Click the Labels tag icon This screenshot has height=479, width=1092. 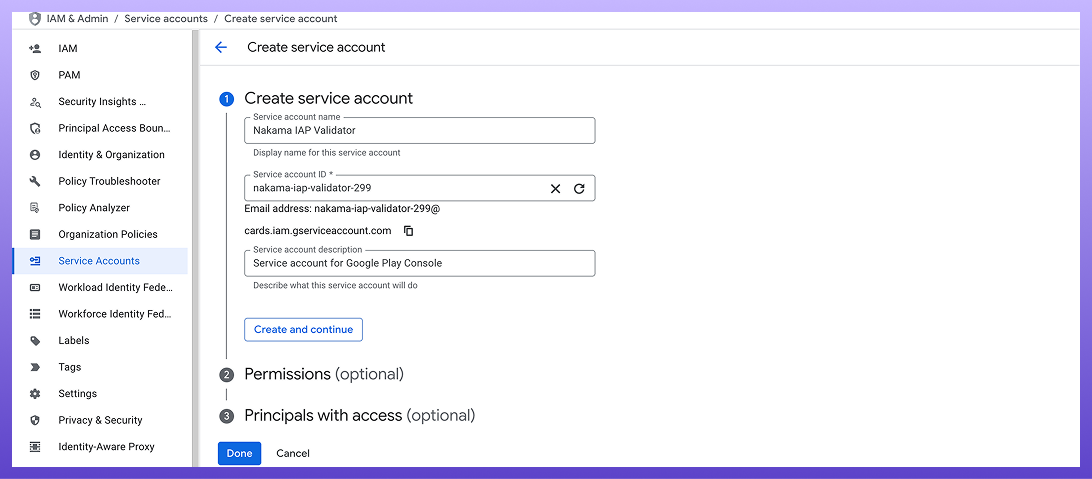pos(35,340)
